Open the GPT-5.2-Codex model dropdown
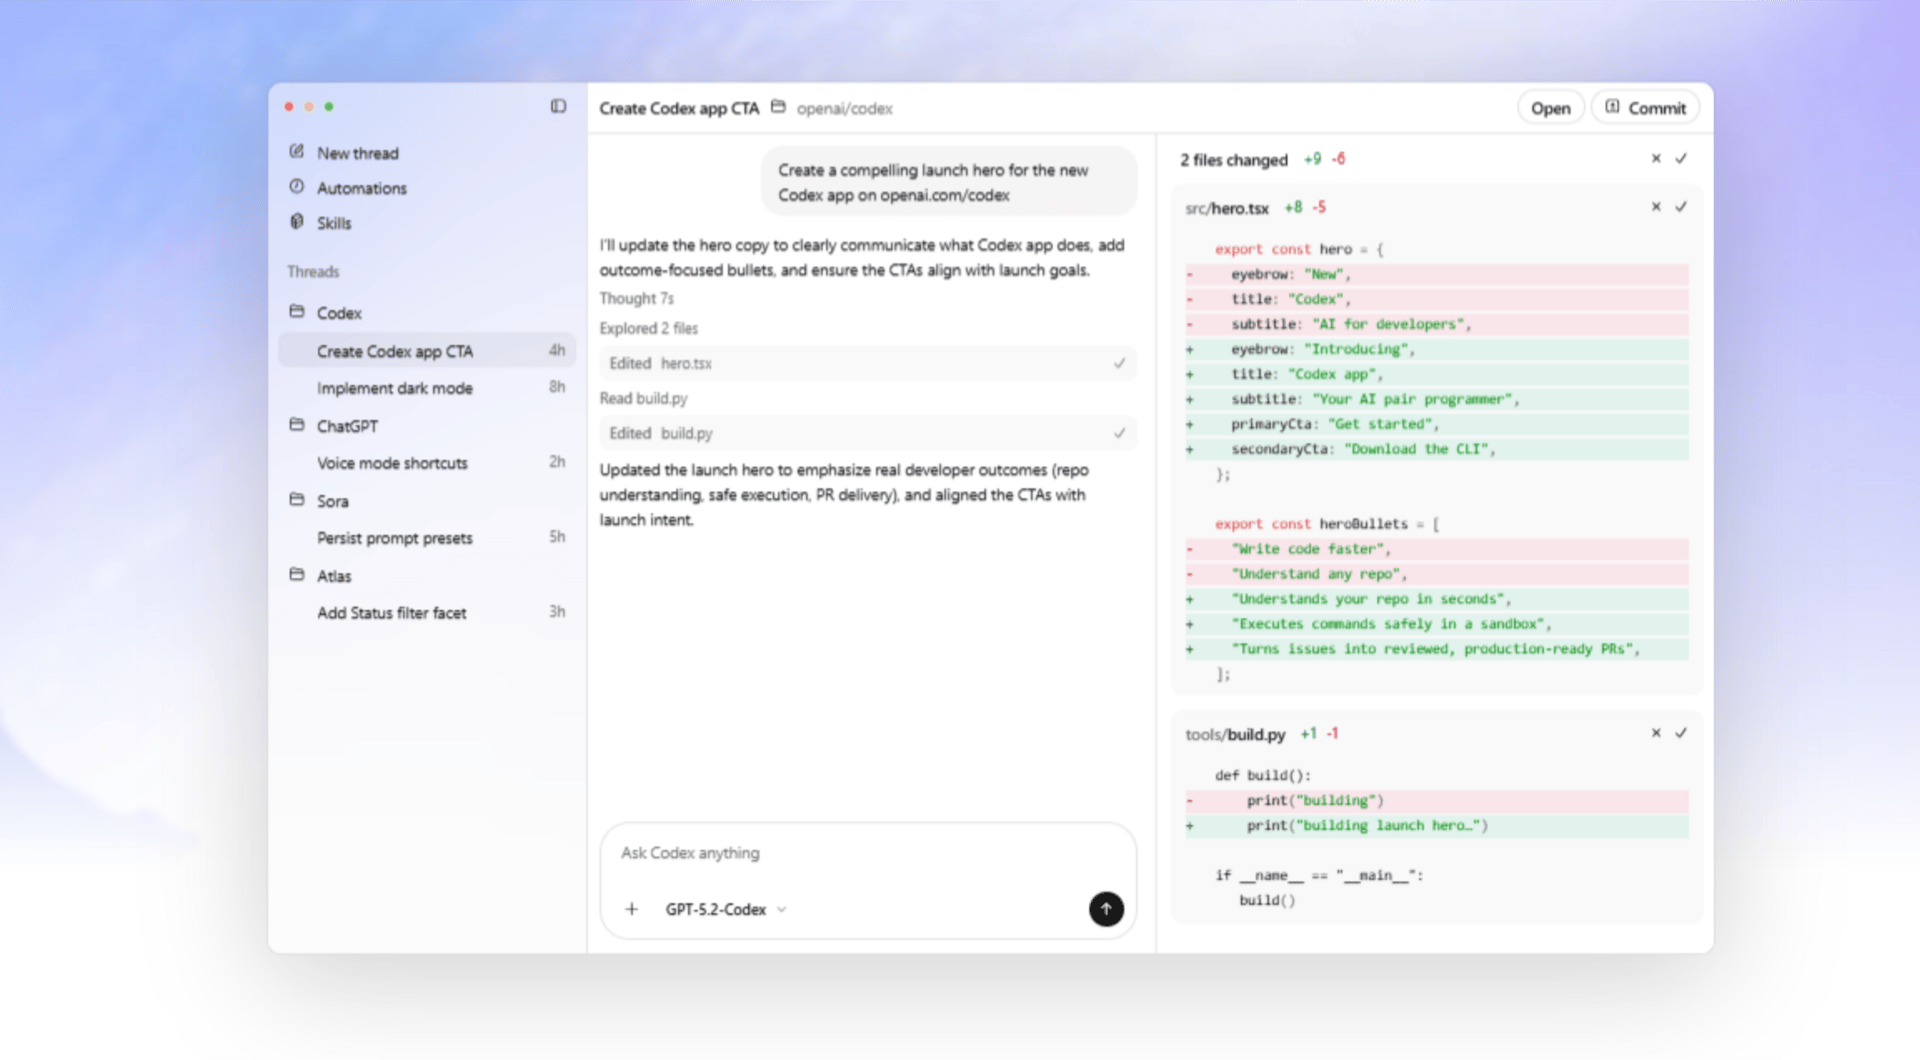Image resolution: width=1920 pixels, height=1060 pixels. (x=726, y=909)
